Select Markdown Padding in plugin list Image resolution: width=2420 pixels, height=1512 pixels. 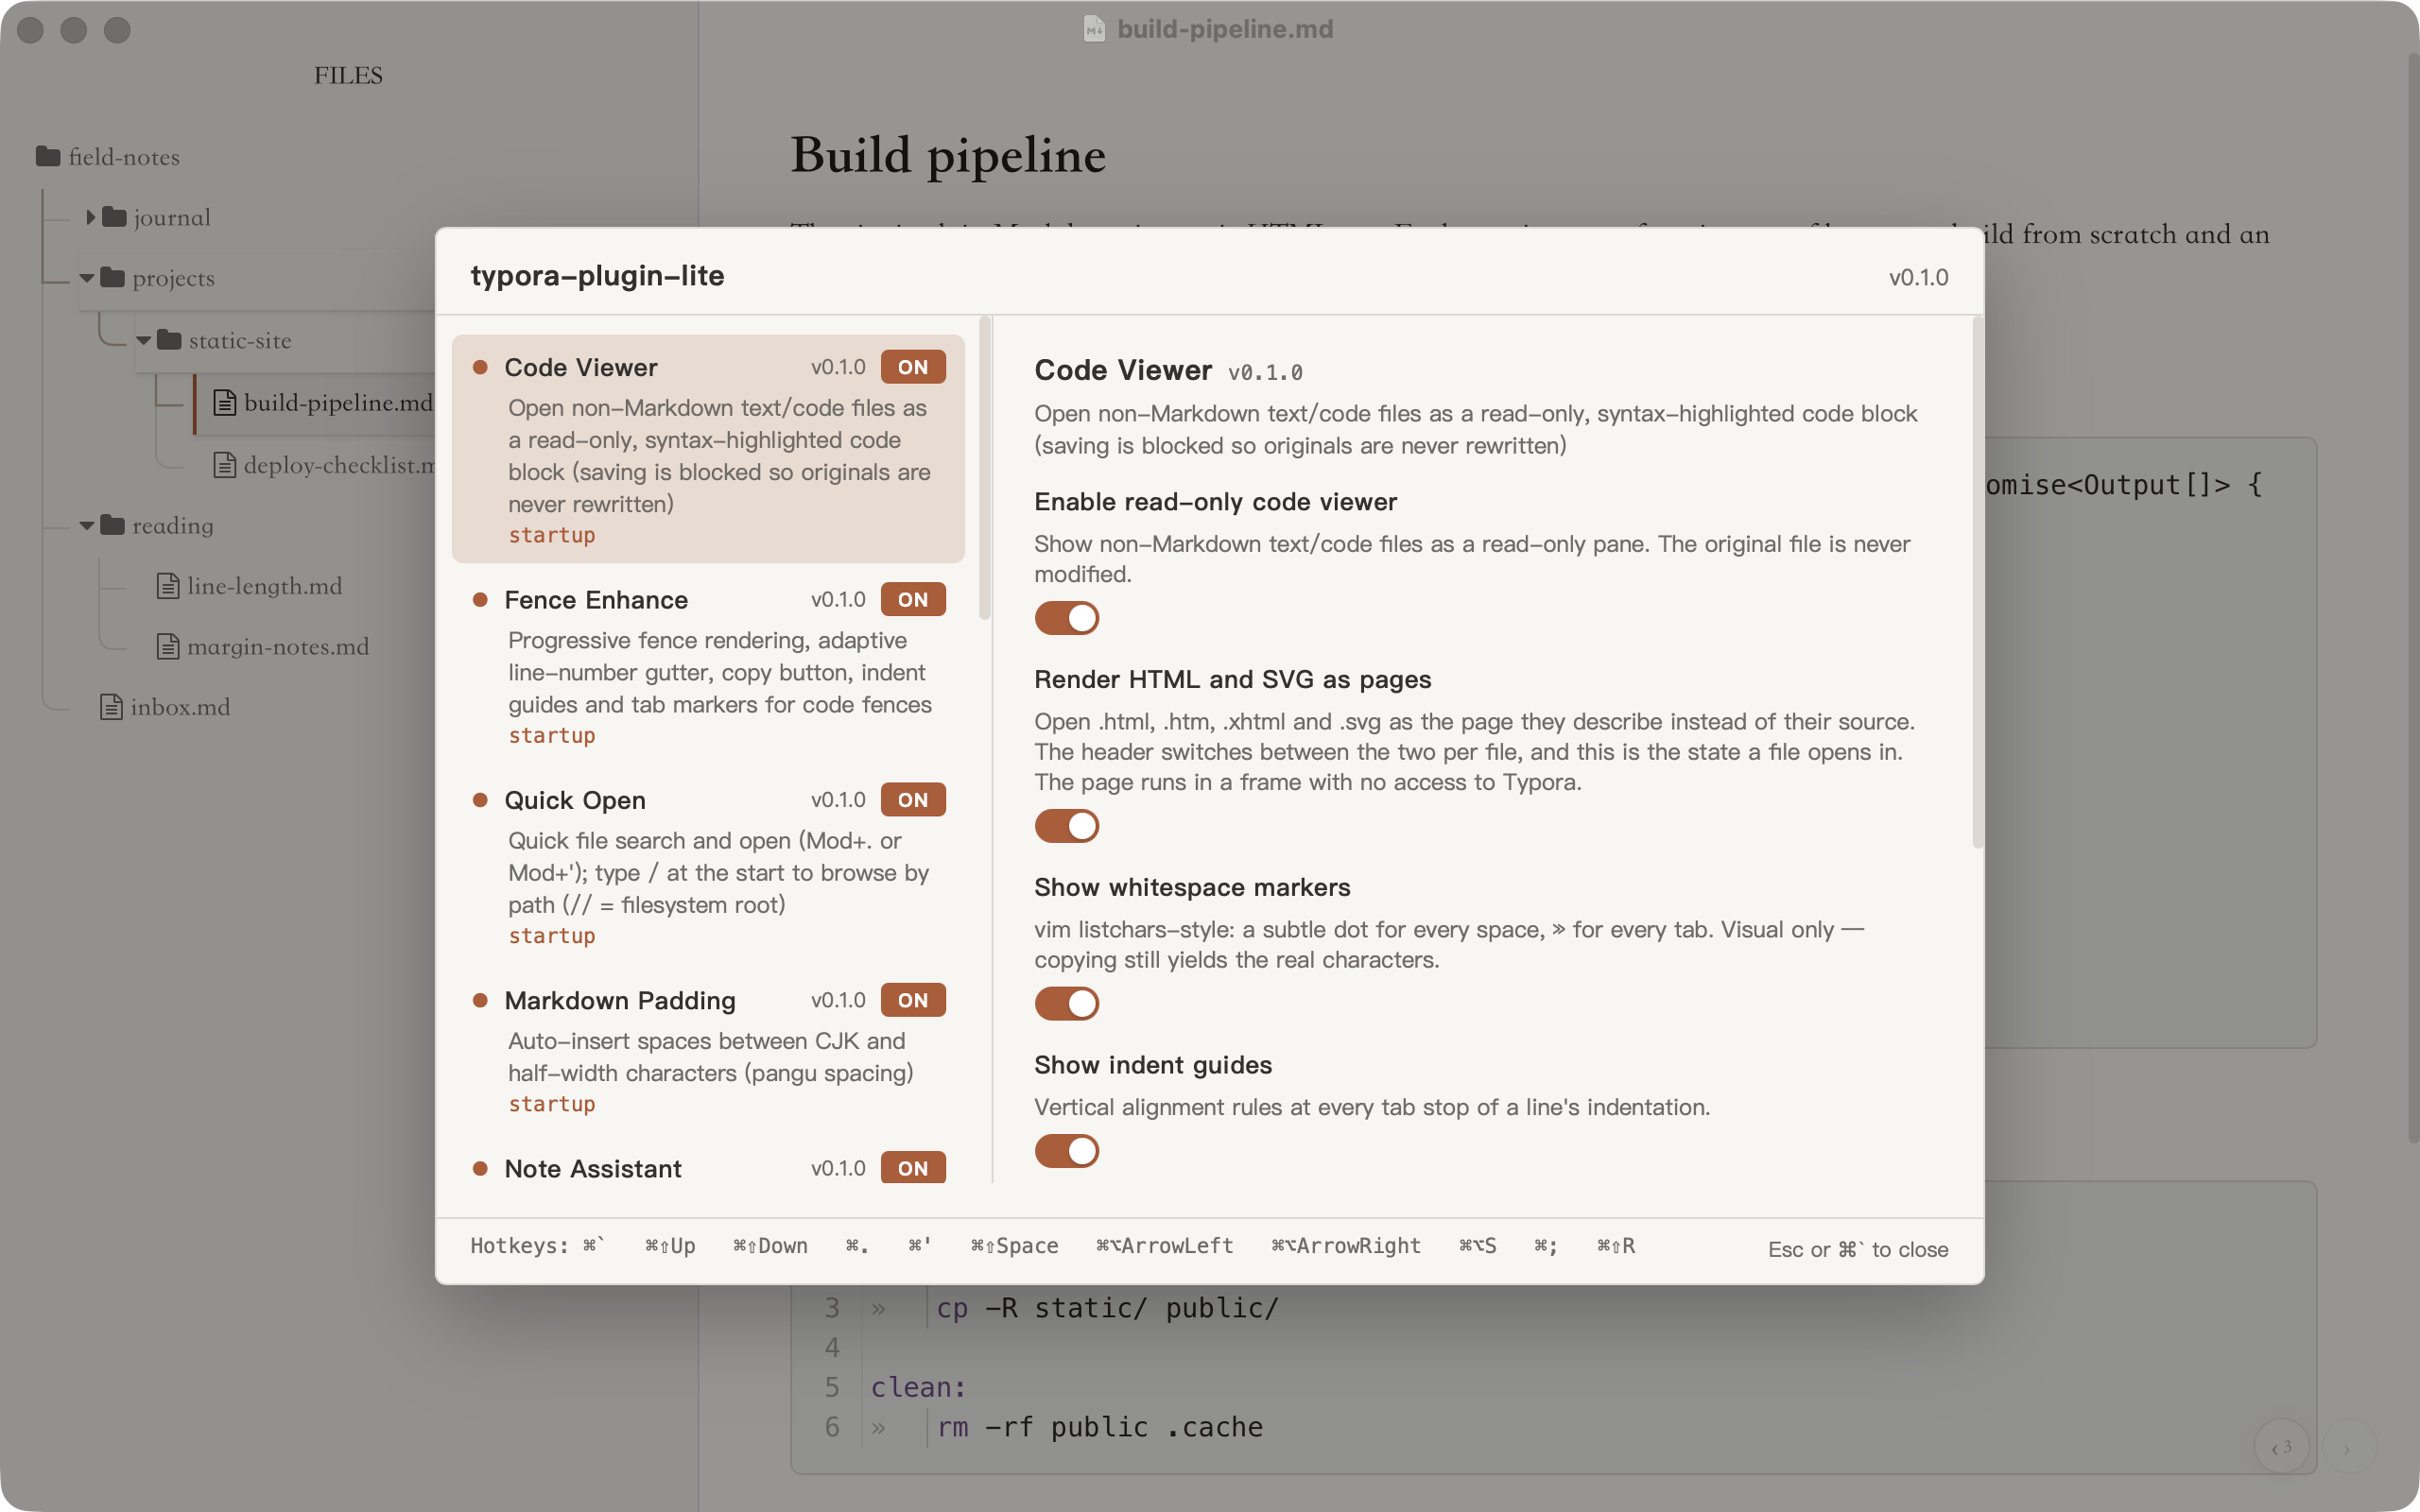(708, 1050)
